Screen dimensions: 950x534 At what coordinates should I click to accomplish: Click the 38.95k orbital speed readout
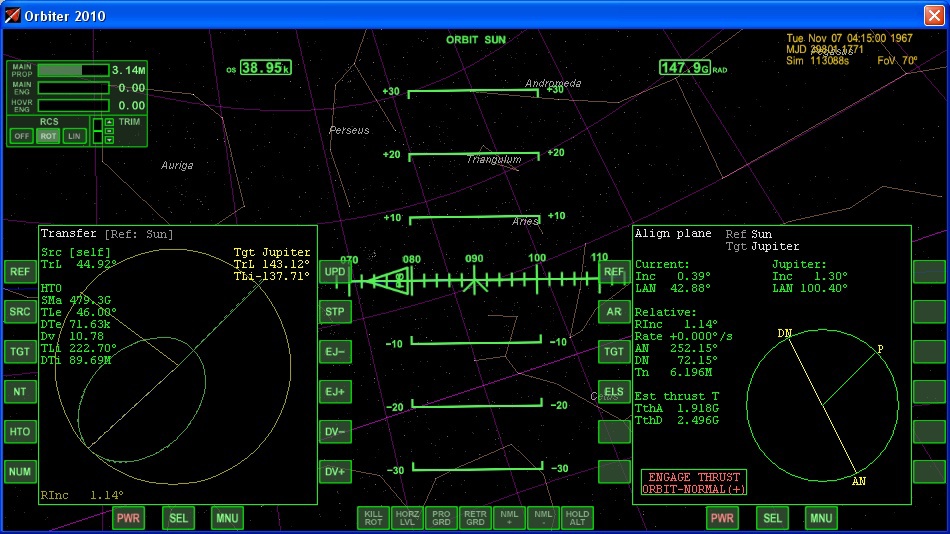265,67
